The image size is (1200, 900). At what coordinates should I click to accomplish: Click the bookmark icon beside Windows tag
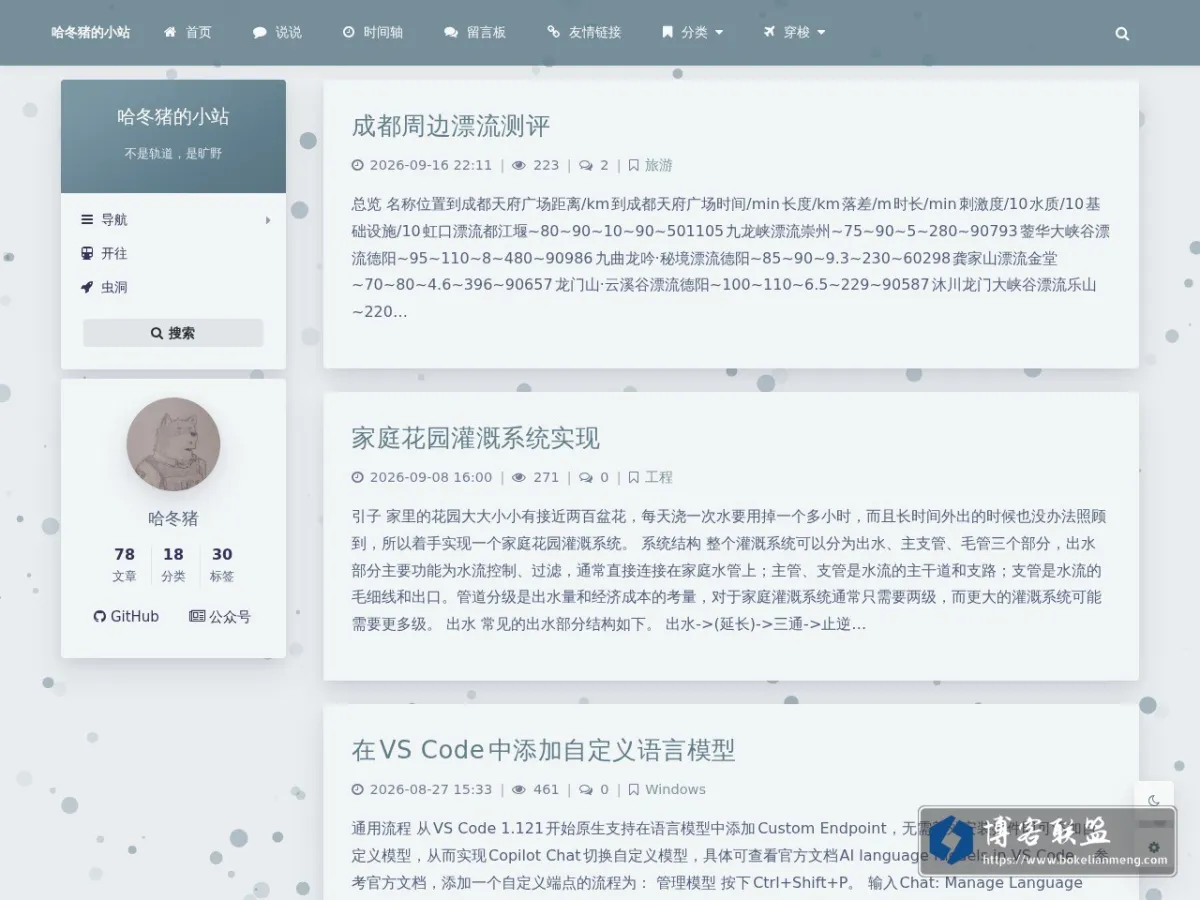click(633, 789)
